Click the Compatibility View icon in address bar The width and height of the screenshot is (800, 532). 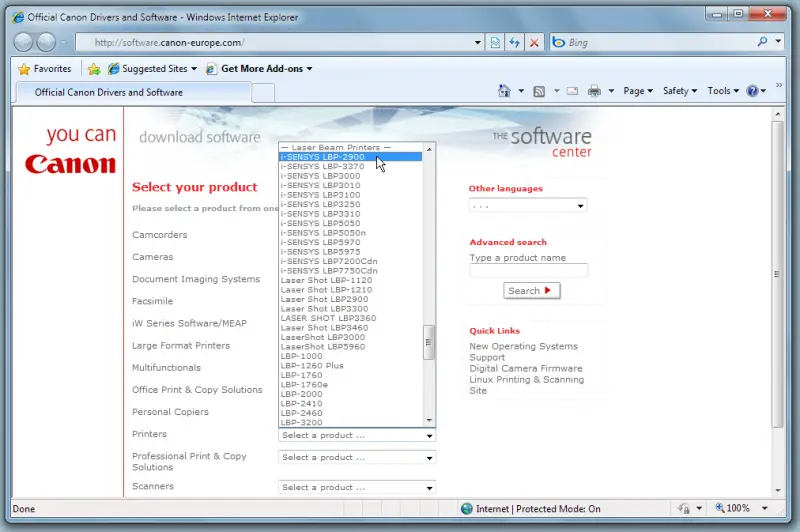495,43
